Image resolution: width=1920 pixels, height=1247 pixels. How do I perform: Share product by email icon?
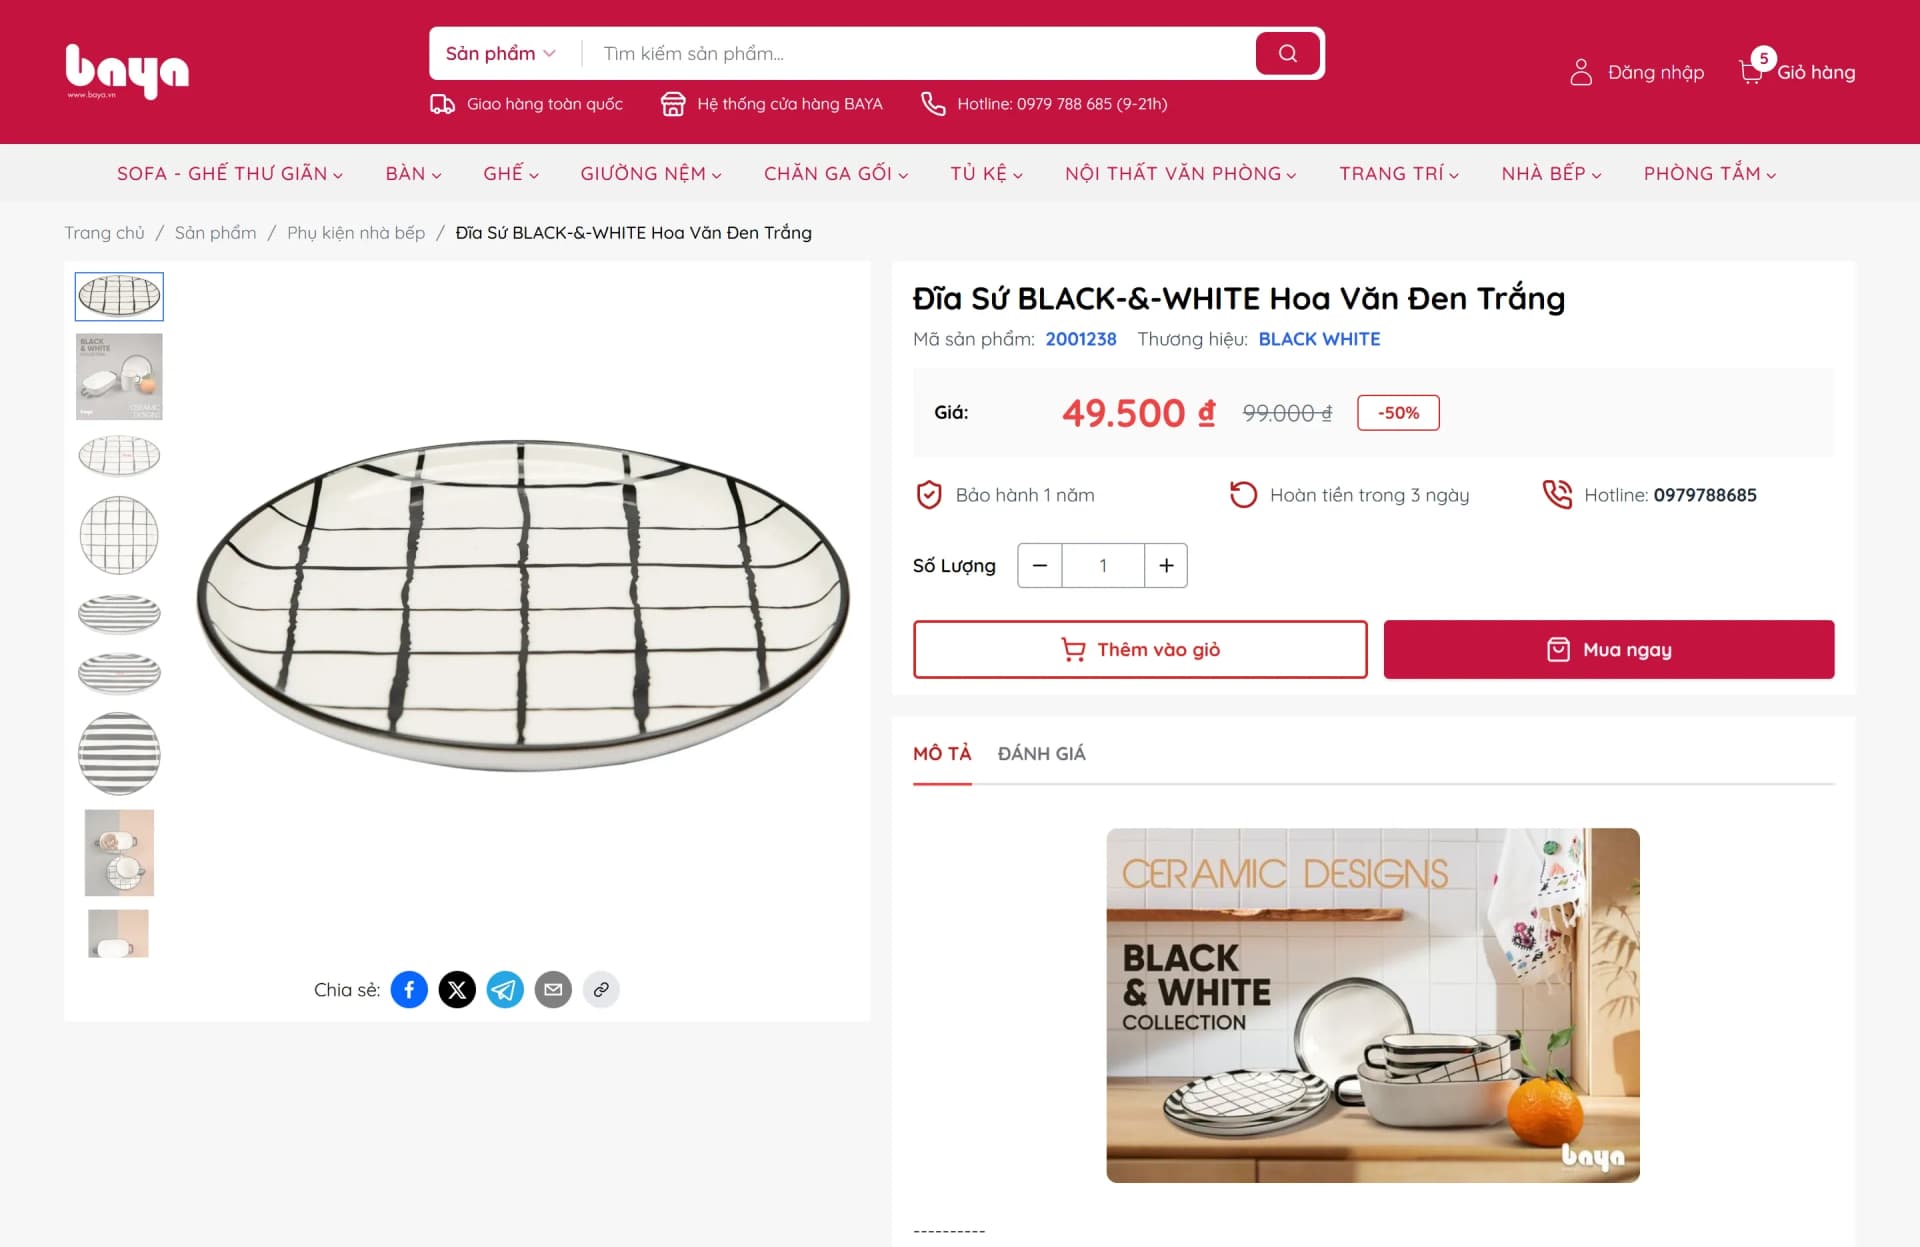(553, 990)
